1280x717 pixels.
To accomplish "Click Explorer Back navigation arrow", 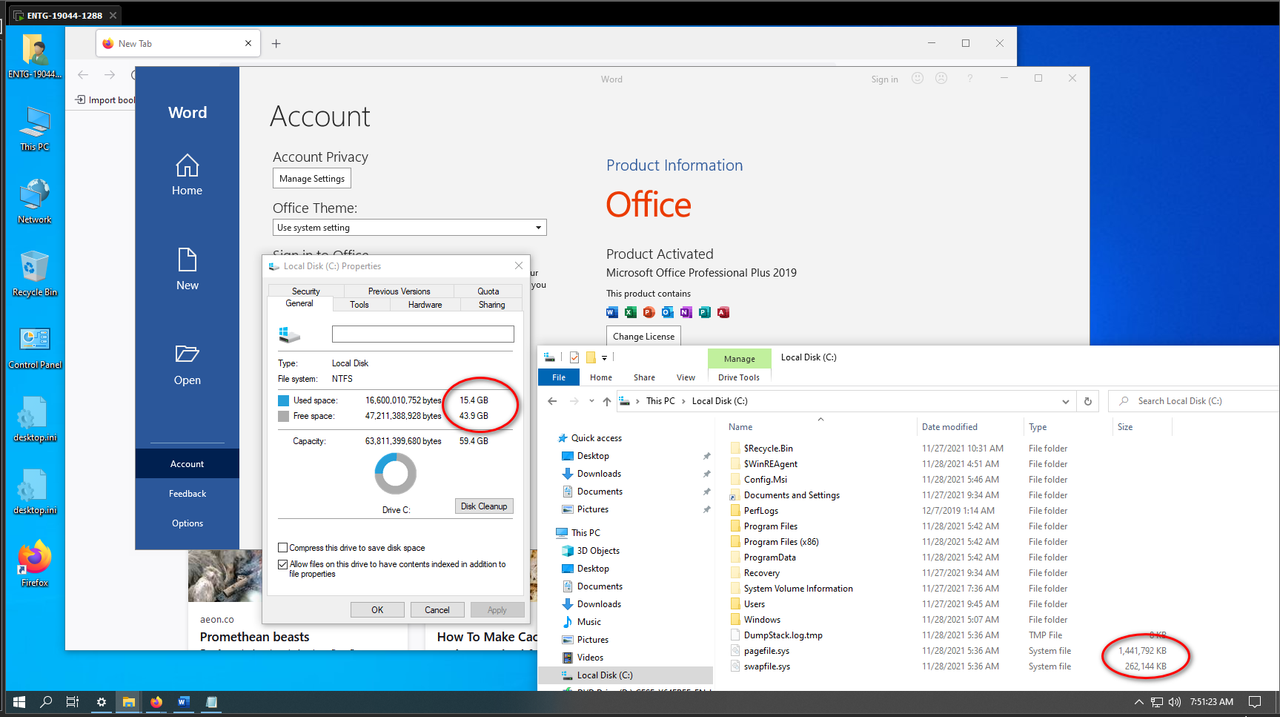I will tap(552, 401).
